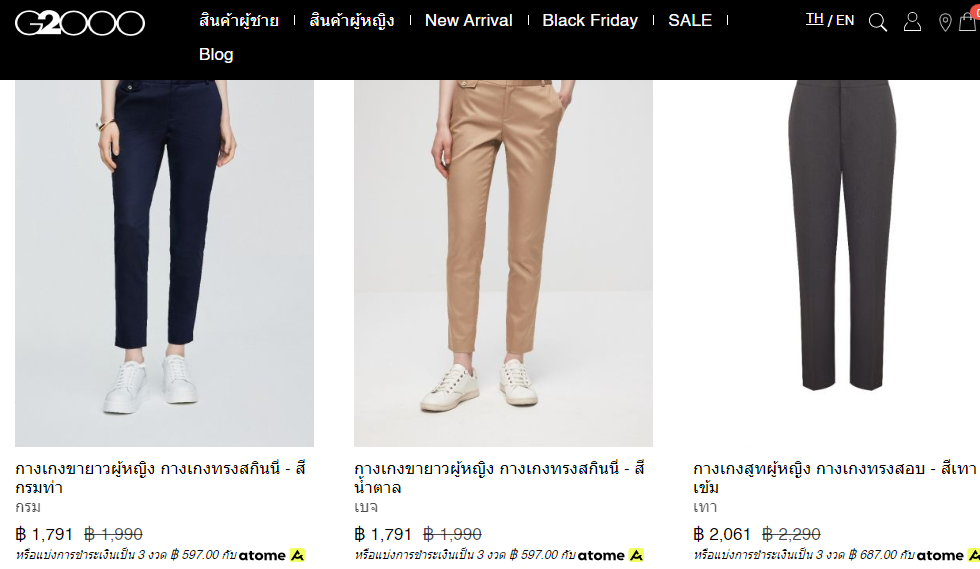The width and height of the screenshot is (980, 569).
Task: Open navy skinny pants product title
Action: [160, 478]
